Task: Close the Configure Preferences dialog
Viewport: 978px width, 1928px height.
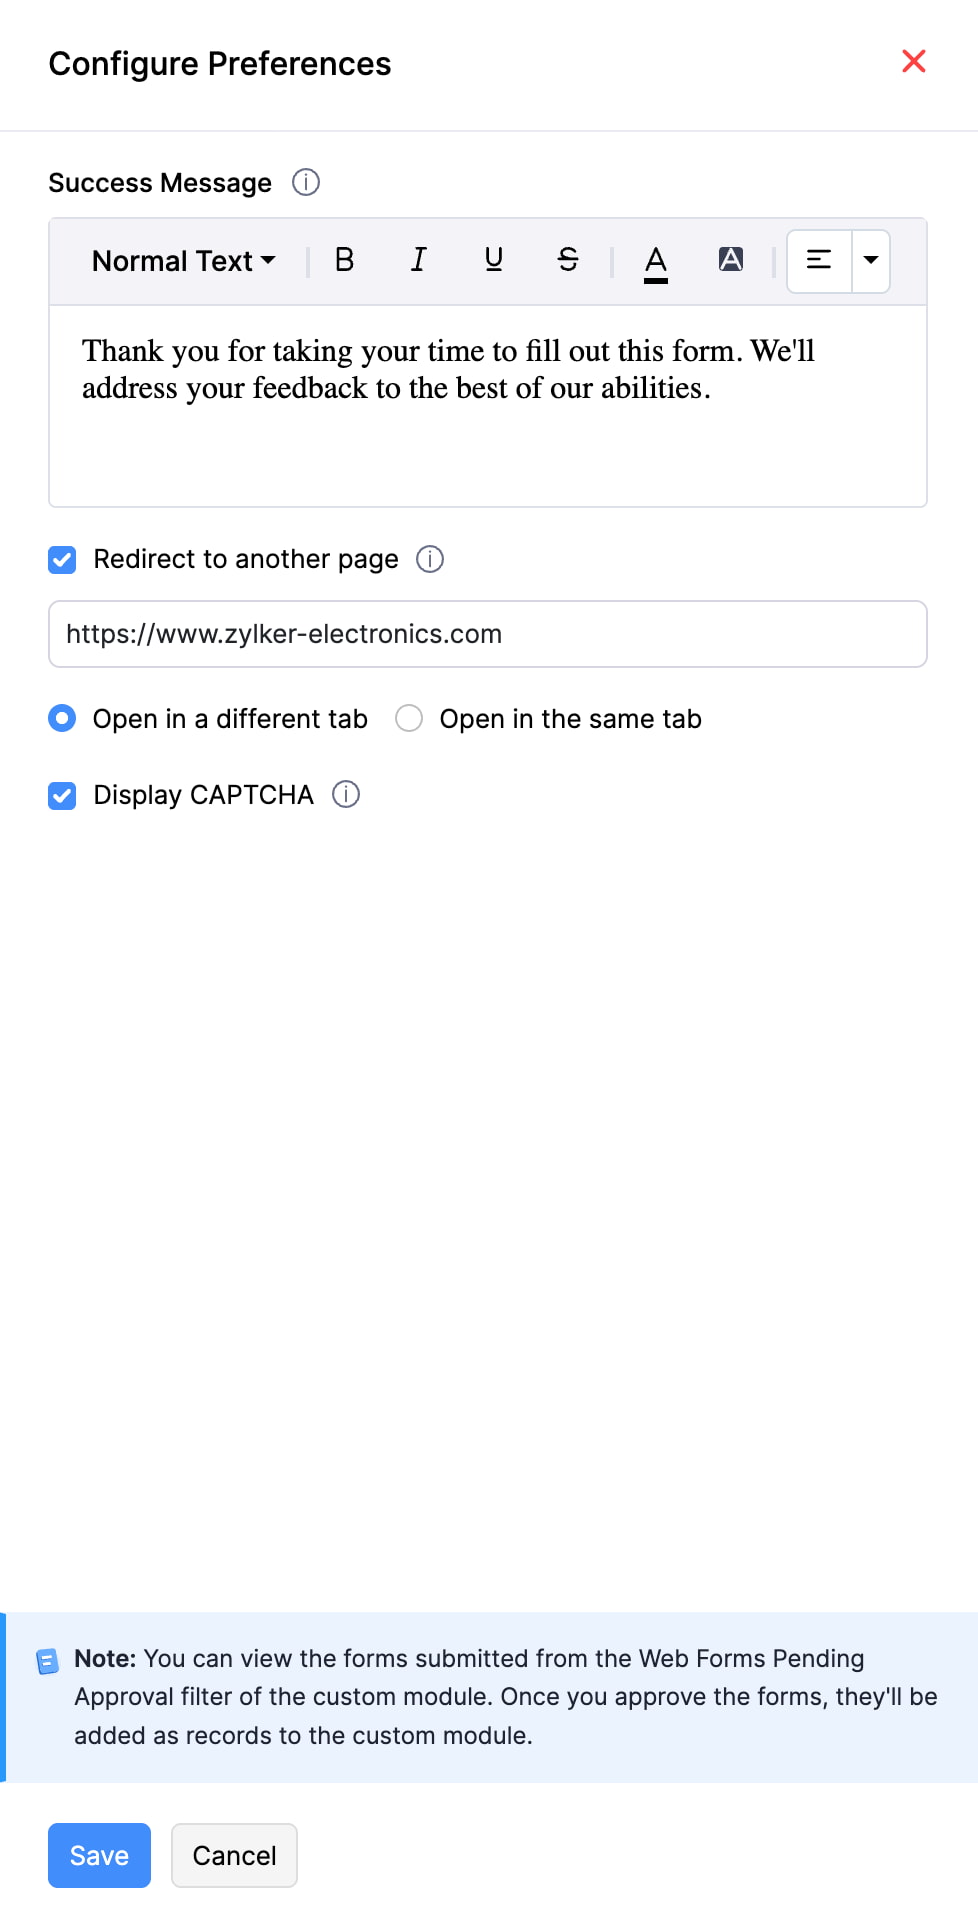Action: coord(913,62)
